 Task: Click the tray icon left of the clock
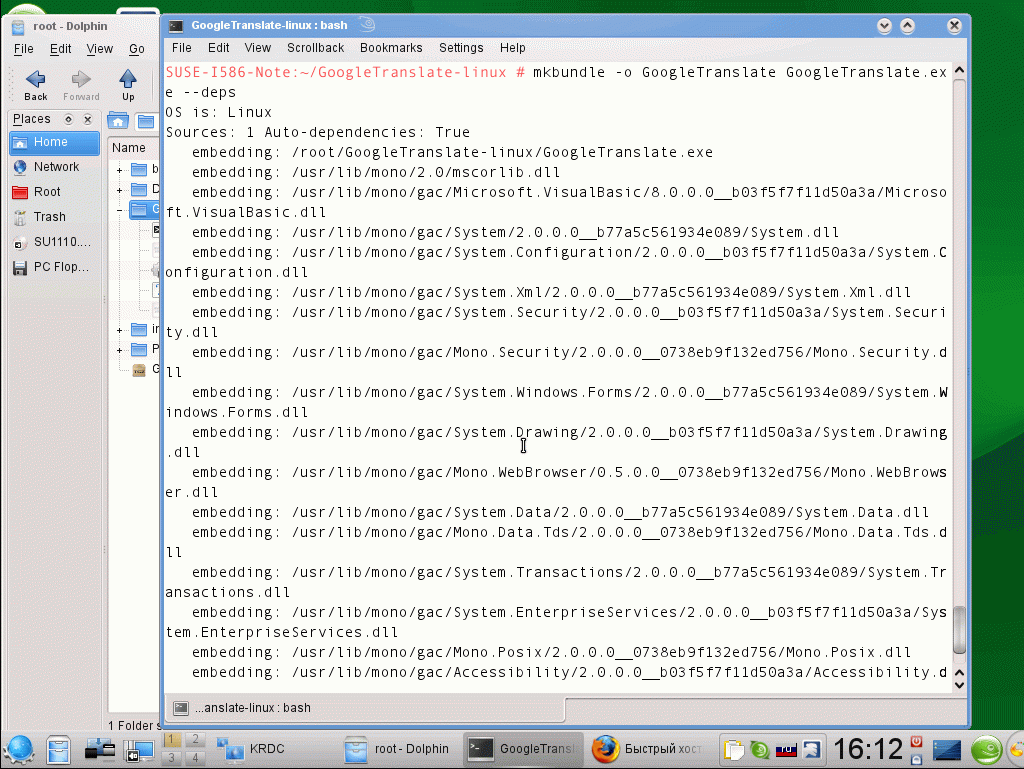pyautogui.click(x=812, y=749)
